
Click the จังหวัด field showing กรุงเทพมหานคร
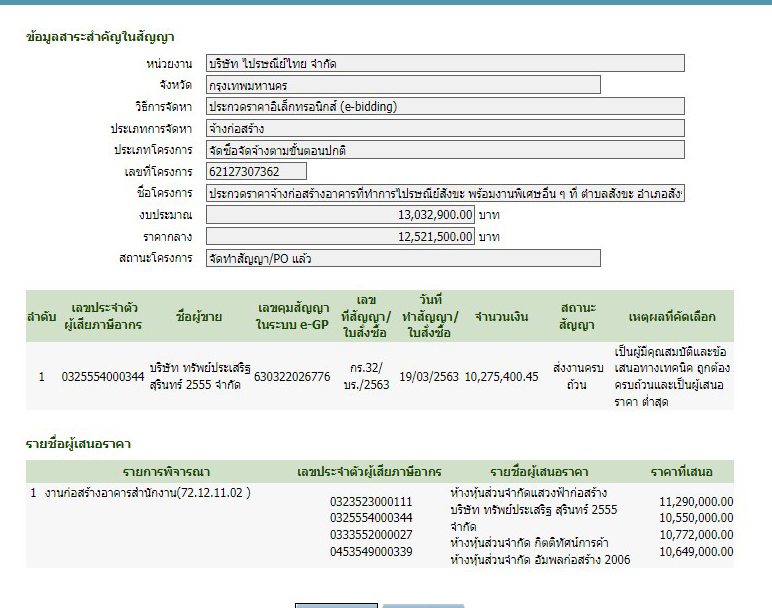click(x=402, y=85)
